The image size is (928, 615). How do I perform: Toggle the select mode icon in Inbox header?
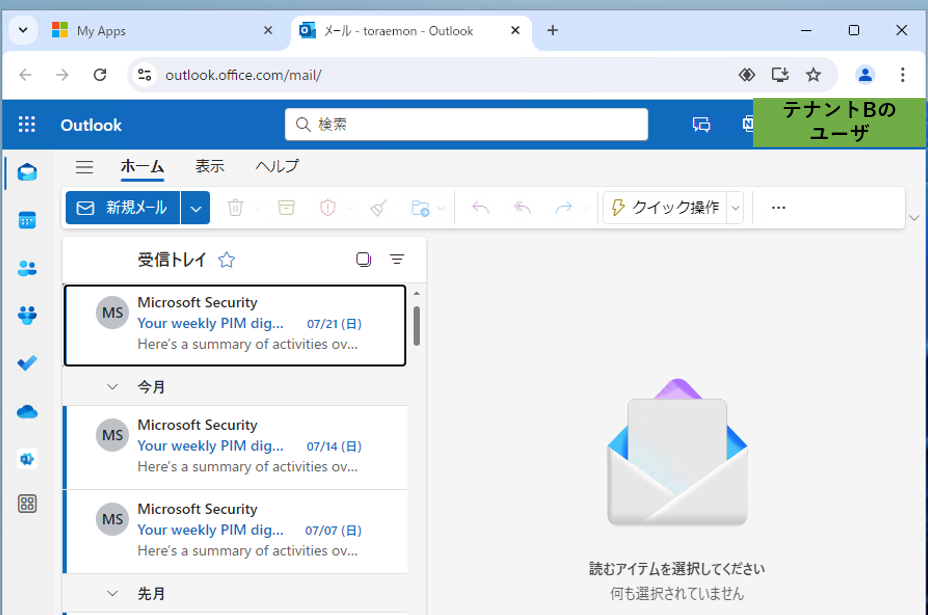coord(363,259)
